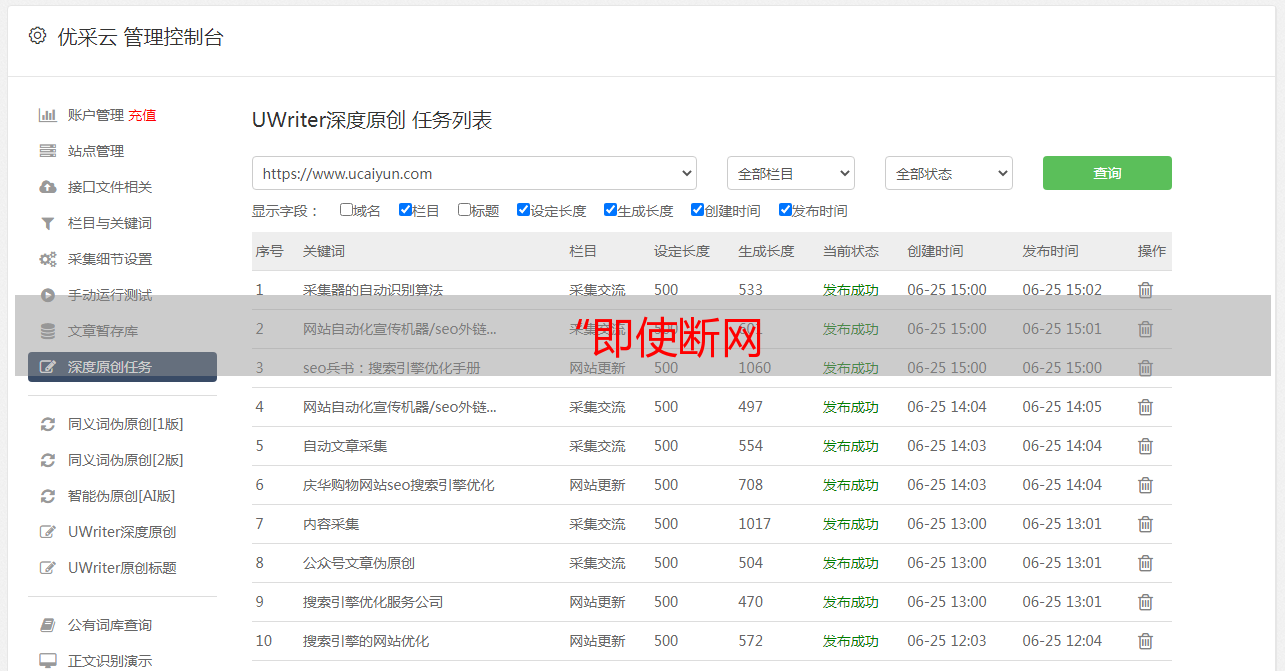Screen dimensions: 1285x671
Task: Click the gears icon for 采集细节设置
Action: point(47,259)
